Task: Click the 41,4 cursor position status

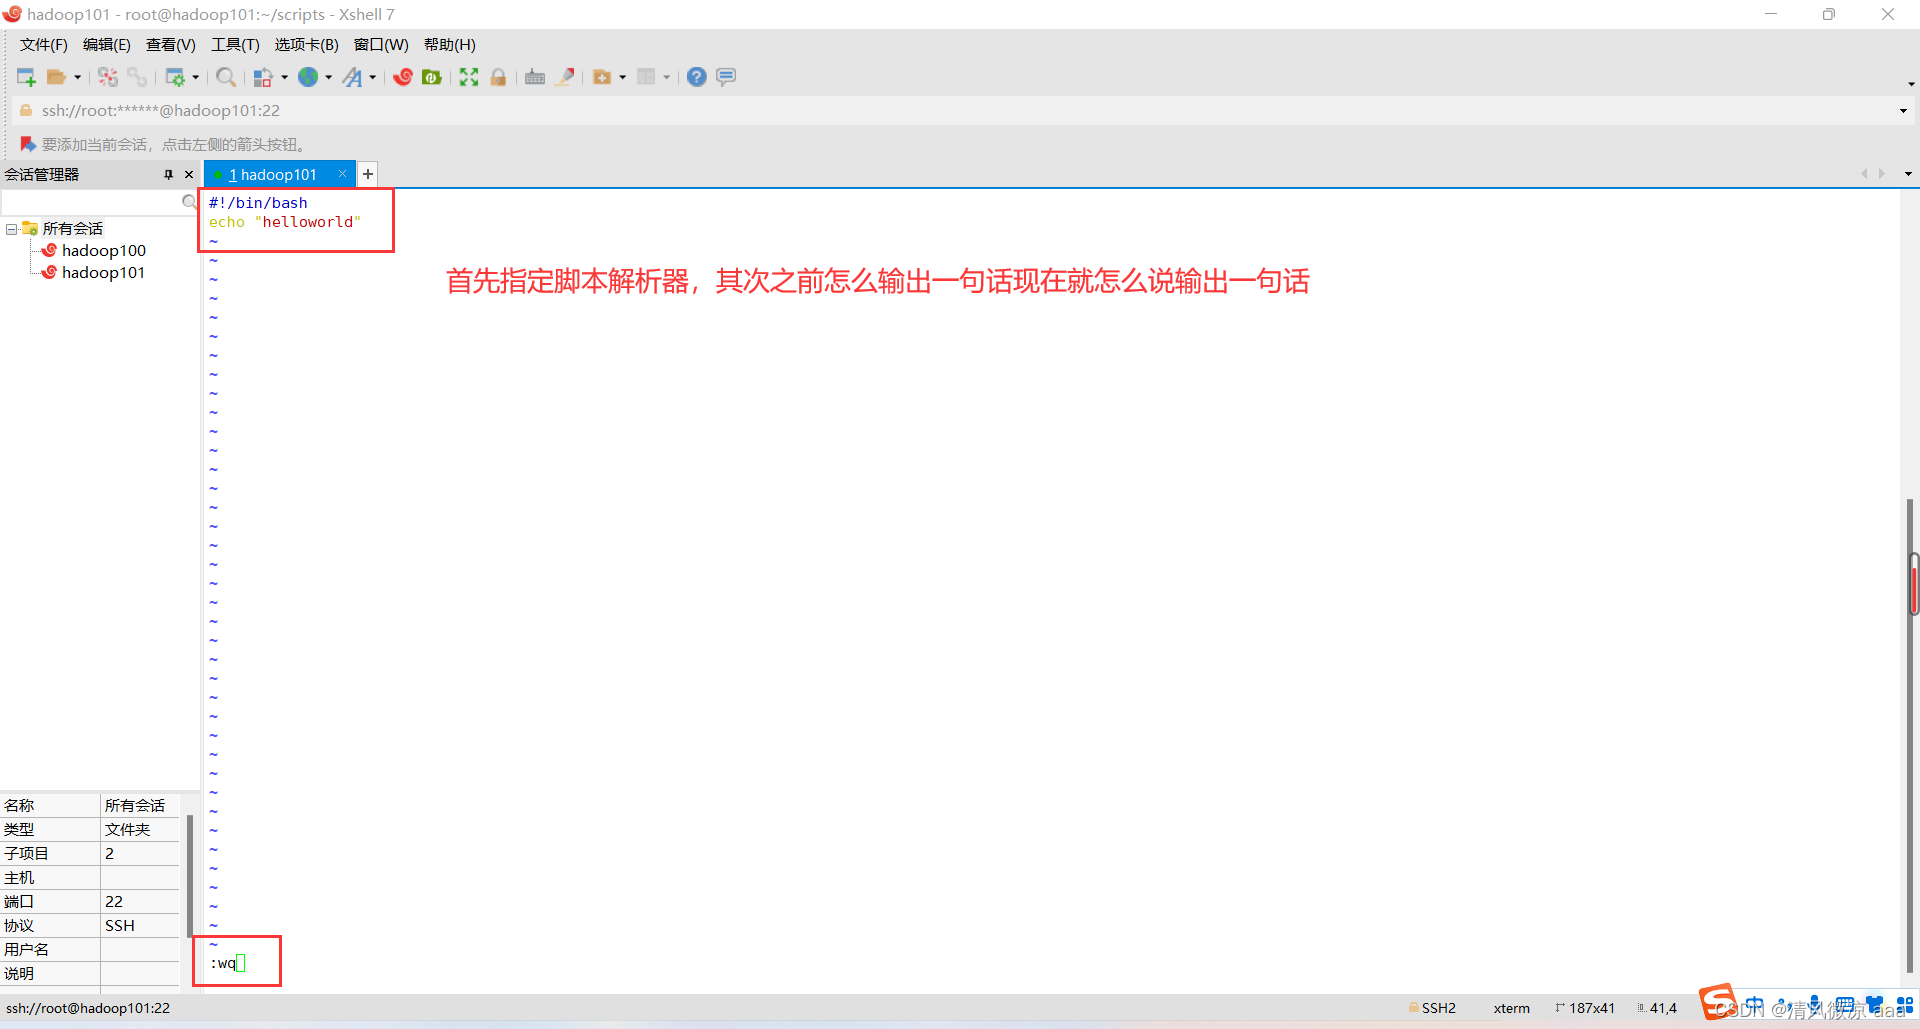Action: coord(1657,1008)
